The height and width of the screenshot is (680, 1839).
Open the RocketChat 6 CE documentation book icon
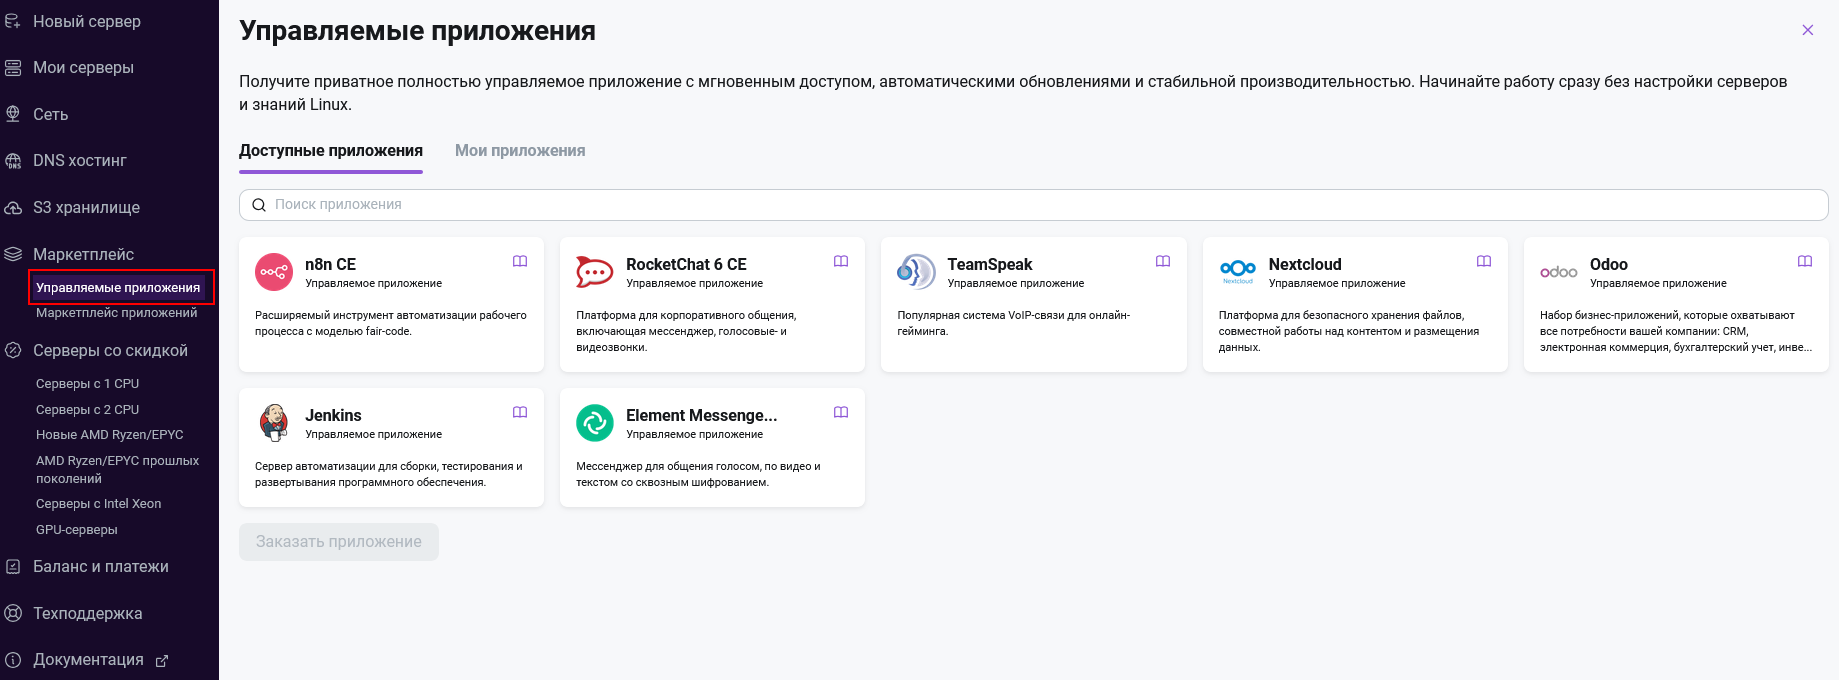point(841,261)
